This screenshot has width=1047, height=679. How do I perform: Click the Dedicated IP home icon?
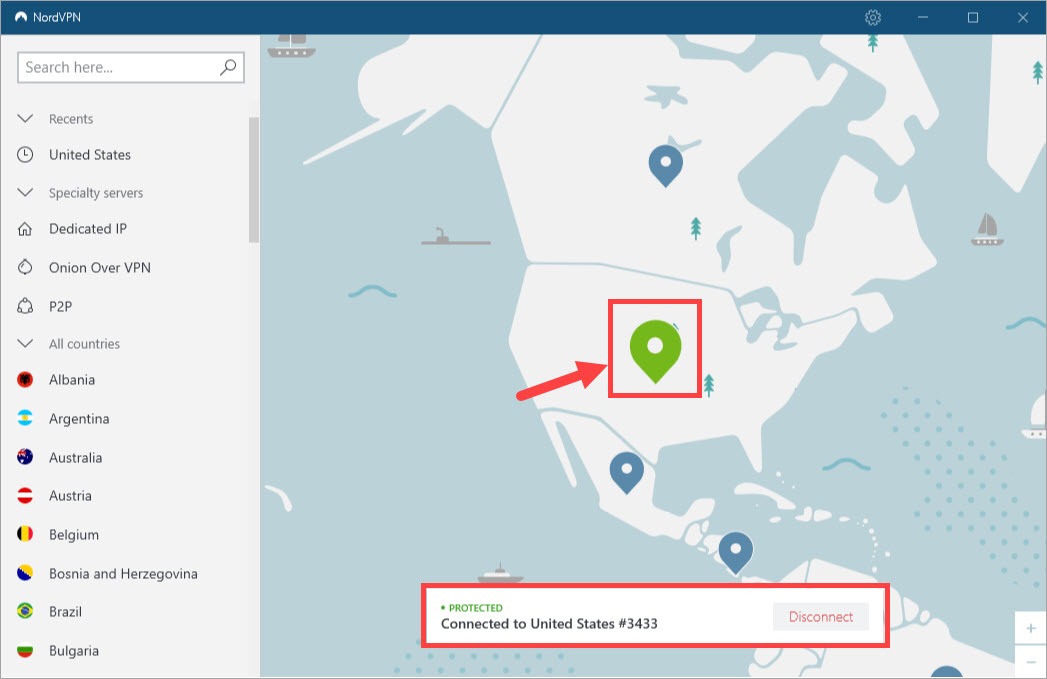tap(26, 229)
